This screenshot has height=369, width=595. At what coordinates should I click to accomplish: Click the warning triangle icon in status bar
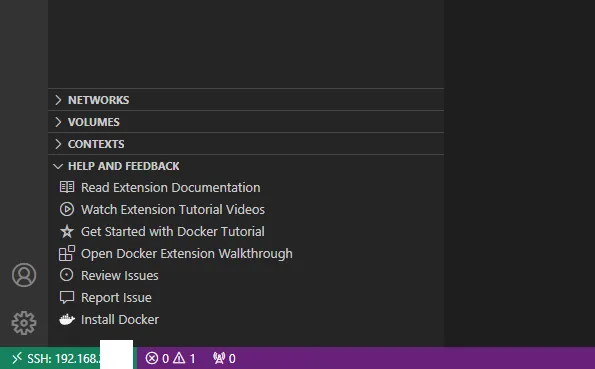[179, 358]
